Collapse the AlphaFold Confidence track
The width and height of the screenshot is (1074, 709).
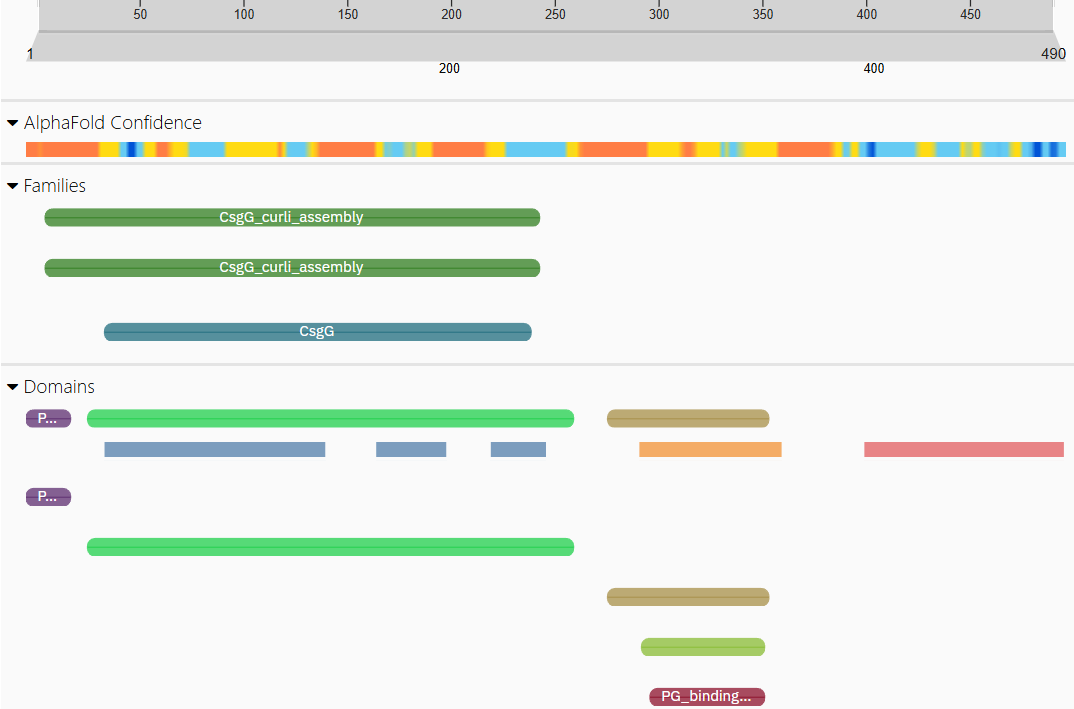(12, 123)
